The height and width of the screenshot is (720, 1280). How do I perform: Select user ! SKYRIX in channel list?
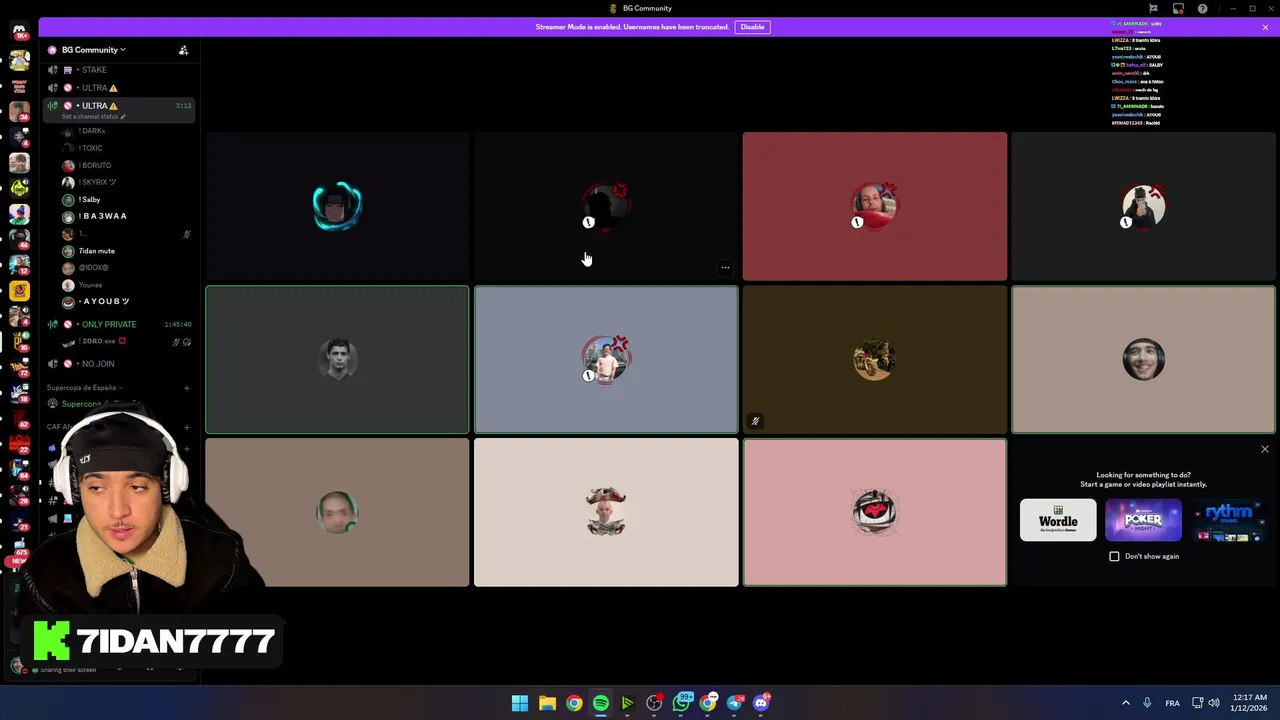tap(96, 182)
